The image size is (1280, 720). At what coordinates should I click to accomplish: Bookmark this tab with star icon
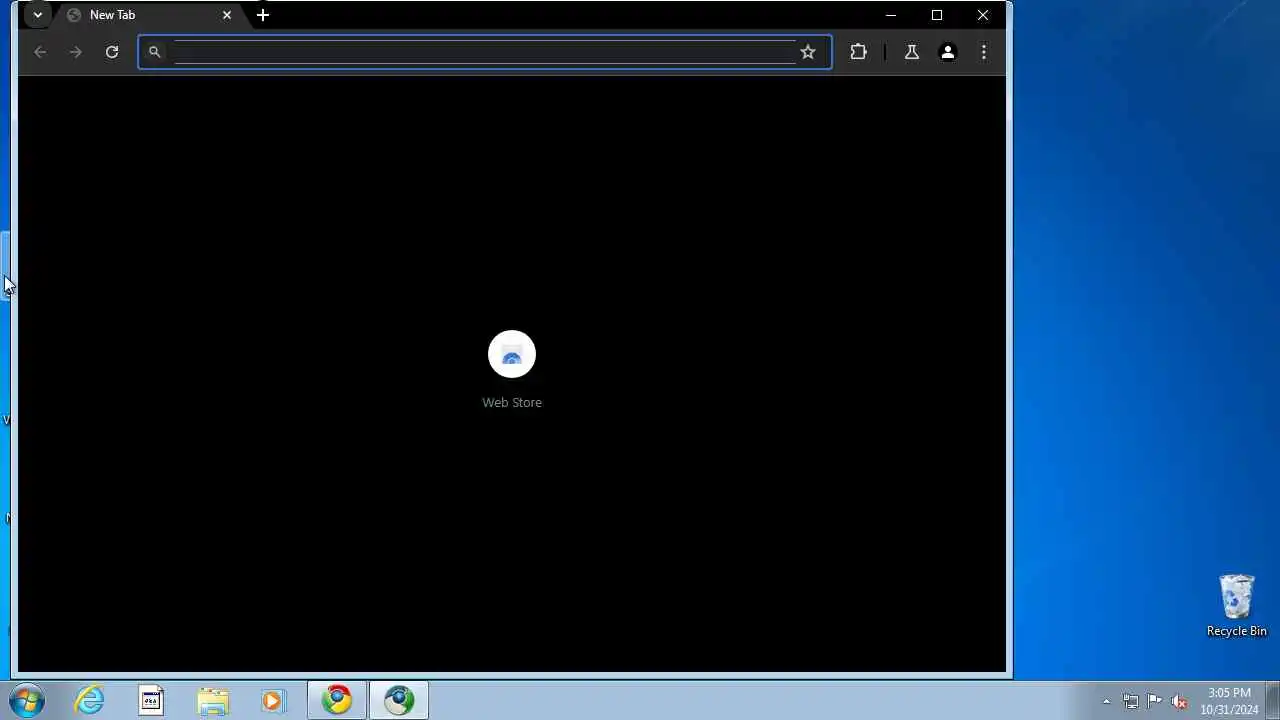pos(808,52)
